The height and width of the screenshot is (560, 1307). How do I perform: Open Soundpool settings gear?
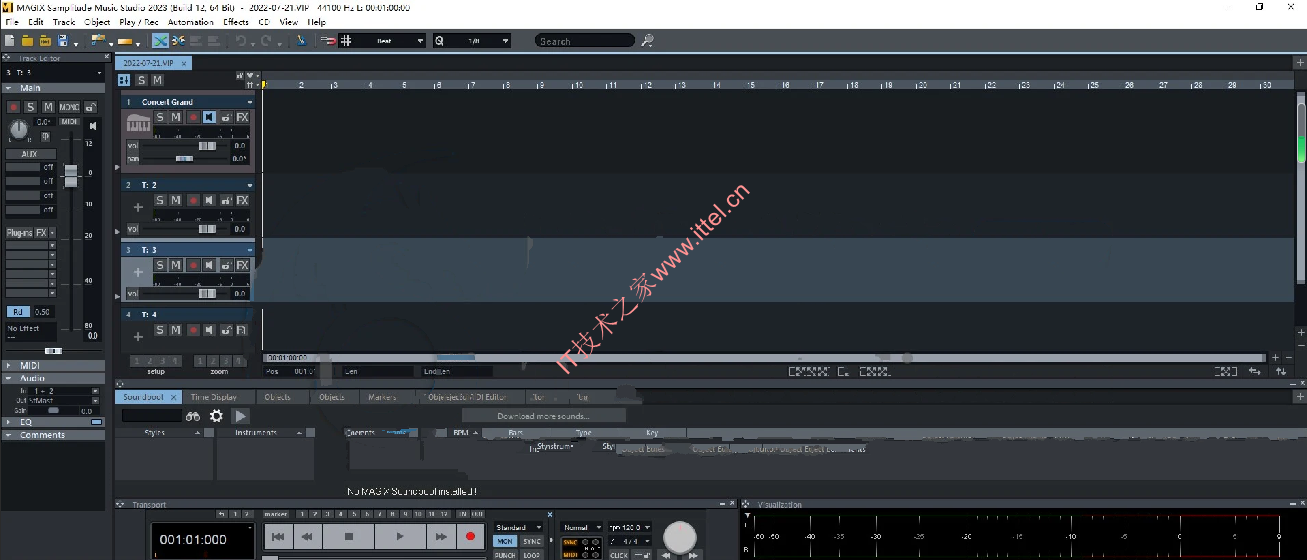click(216, 416)
